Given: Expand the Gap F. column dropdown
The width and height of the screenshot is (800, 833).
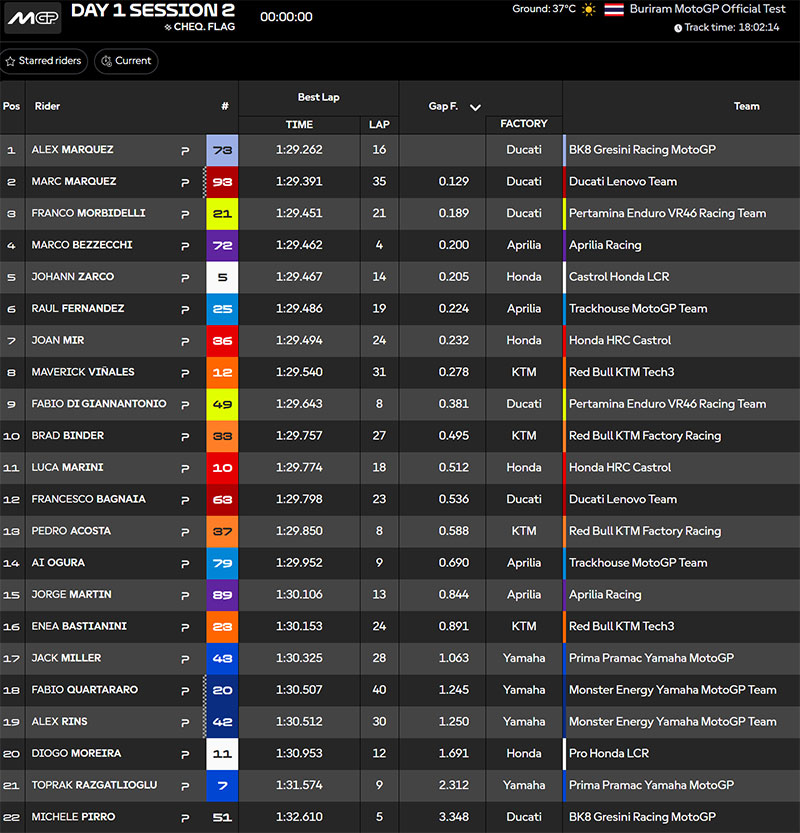Looking at the screenshot, I should tap(475, 107).
